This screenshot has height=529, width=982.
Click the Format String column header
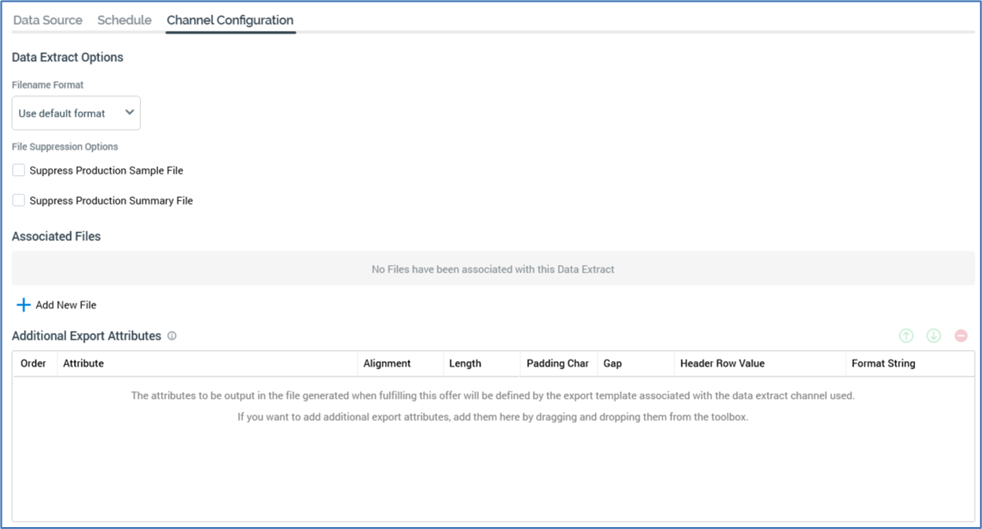[x=883, y=363]
